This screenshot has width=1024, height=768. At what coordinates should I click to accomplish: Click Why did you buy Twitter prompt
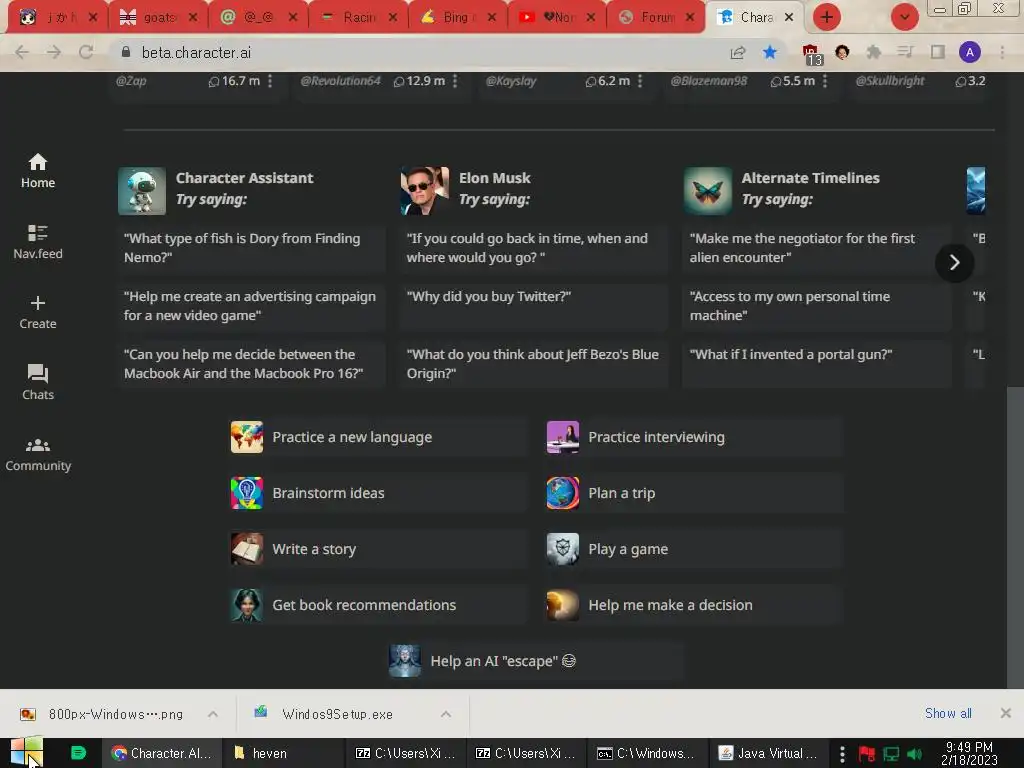tap(534, 306)
